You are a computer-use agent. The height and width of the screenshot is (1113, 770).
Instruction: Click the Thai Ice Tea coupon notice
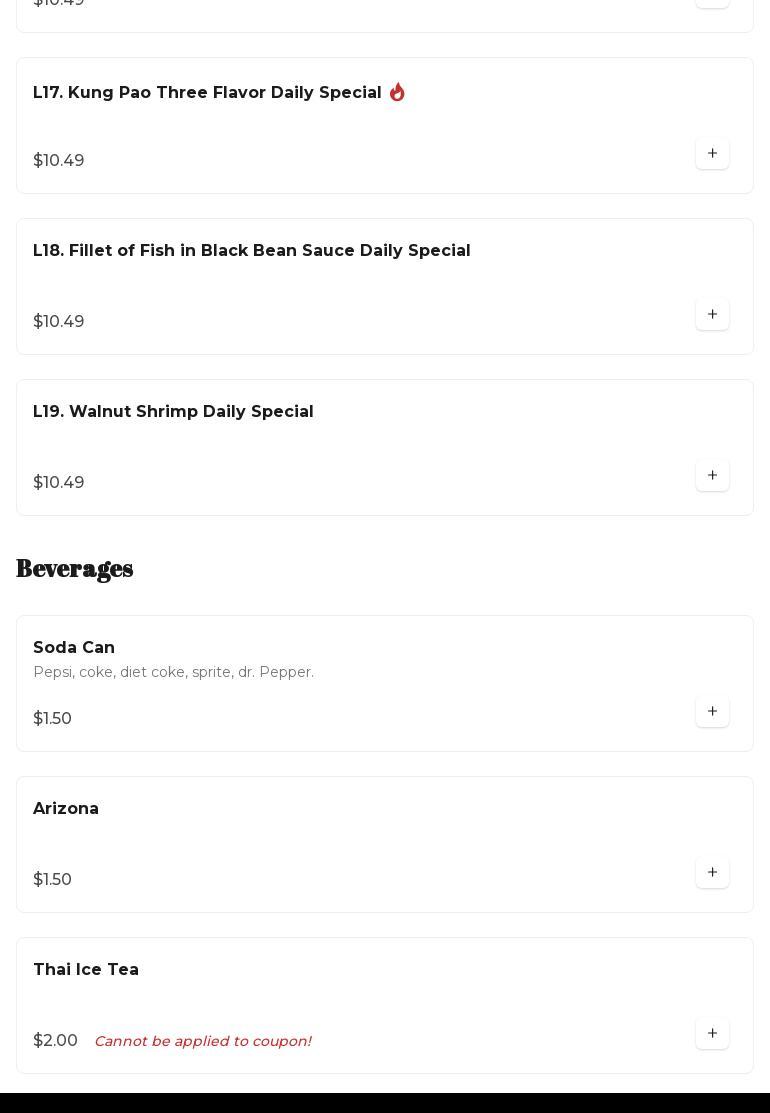[202, 1041]
